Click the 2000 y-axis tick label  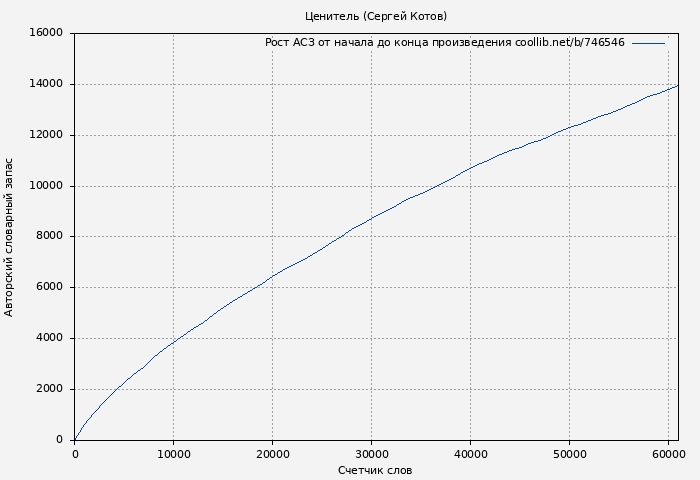[x=49, y=389]
